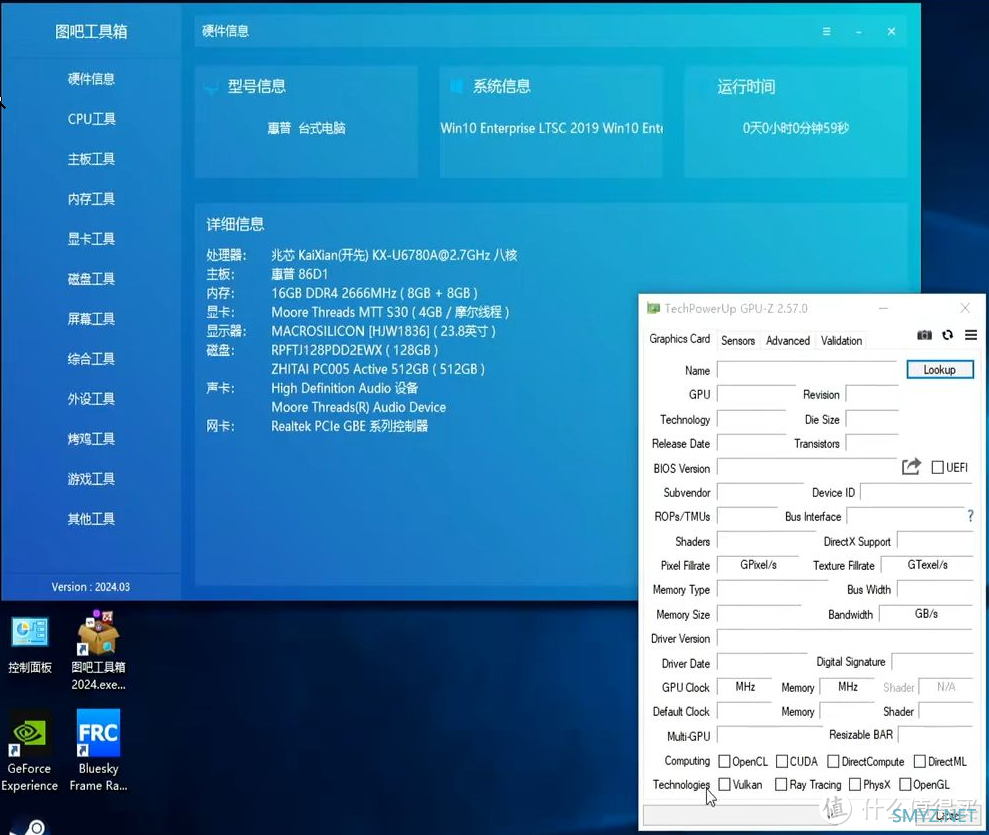The image size is (989, 835).
Task: Close the GPU-Z window
Action: point(965,308)
